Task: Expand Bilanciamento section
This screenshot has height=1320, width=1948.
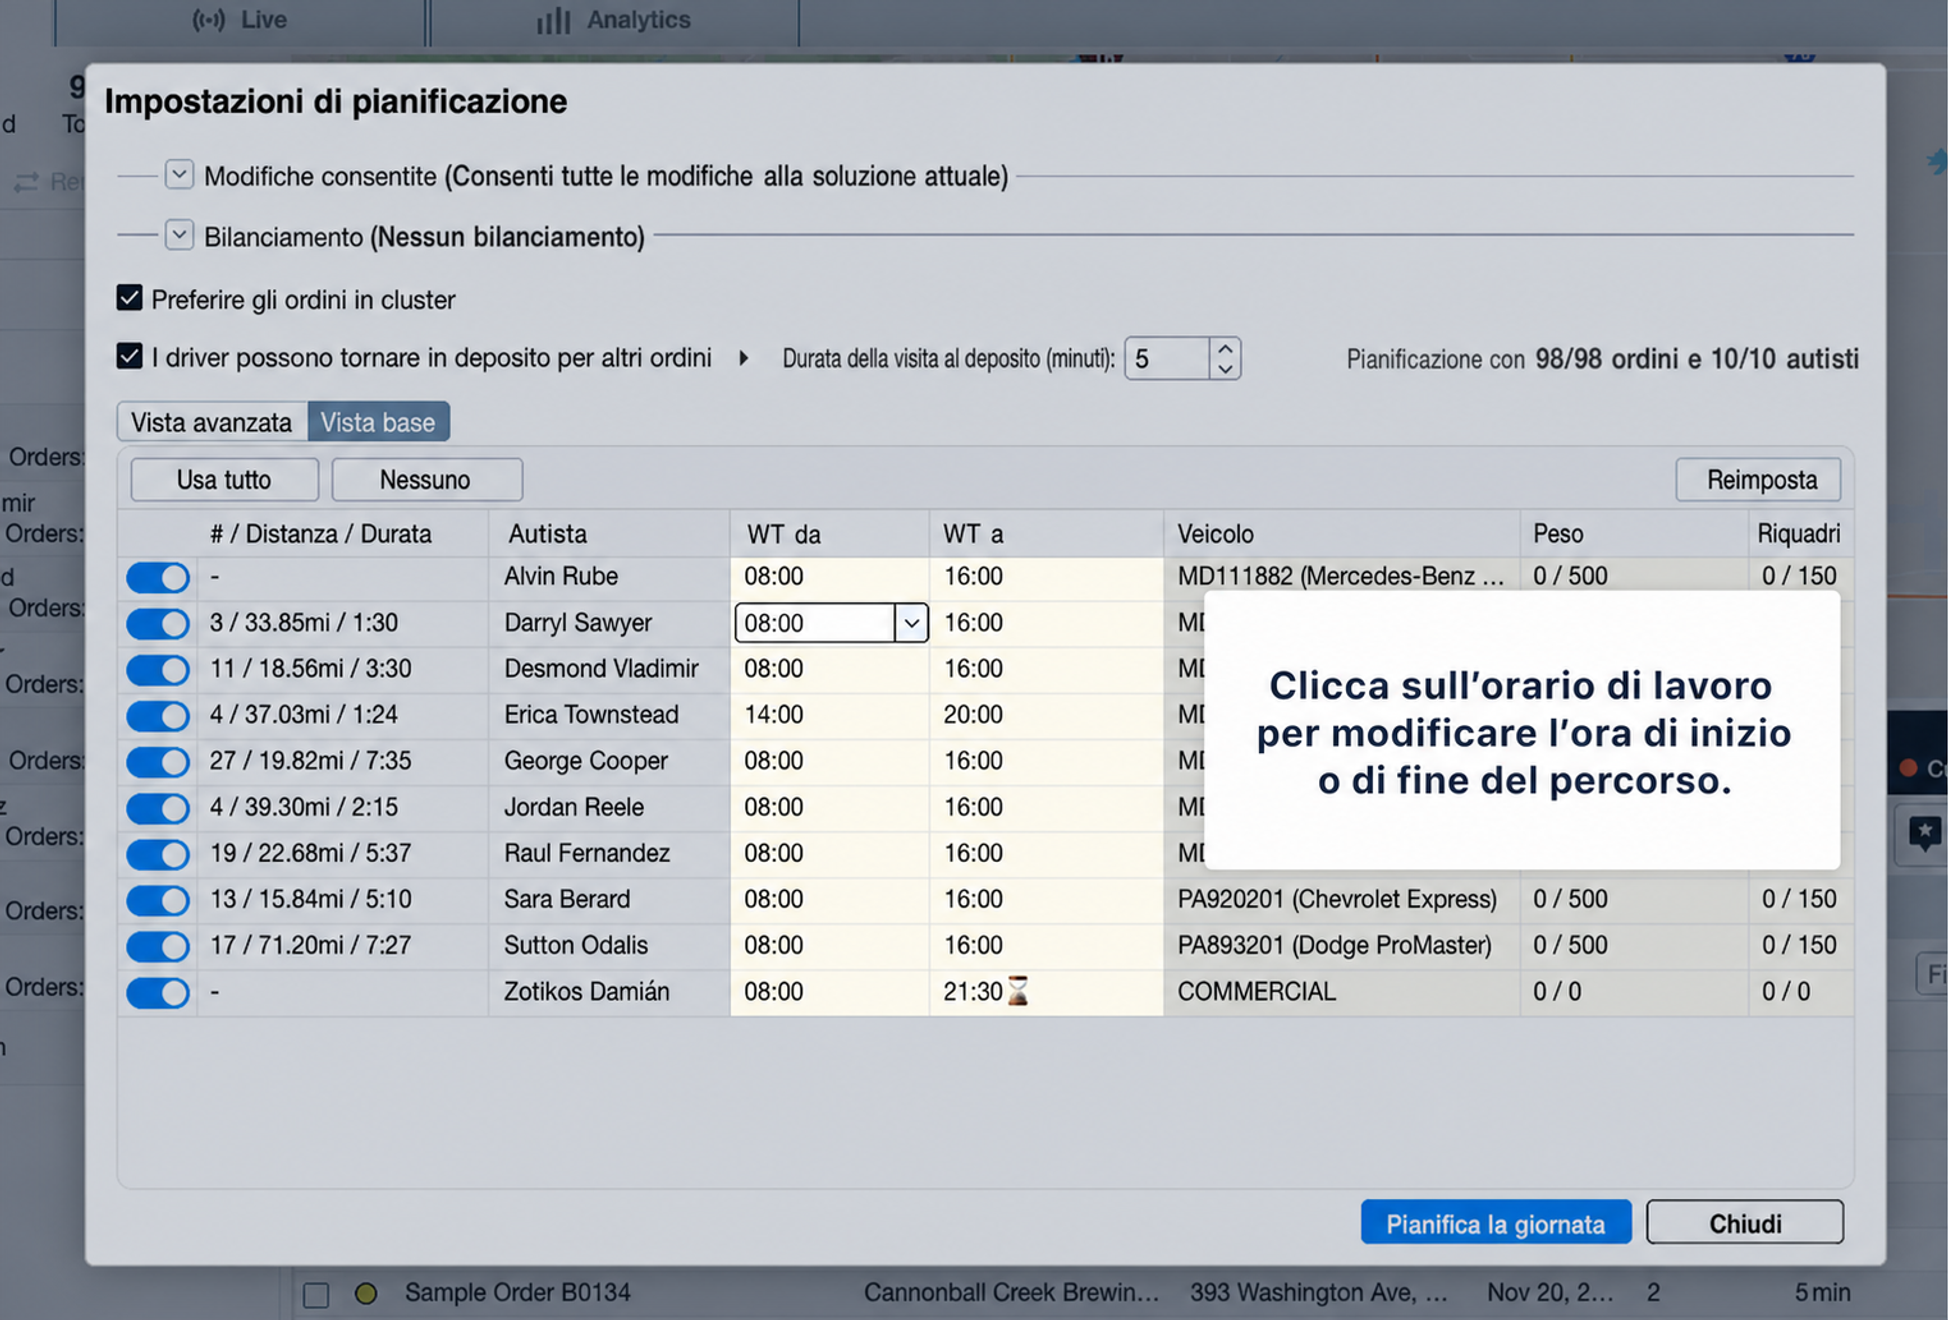Action: (x=179, y=235)
